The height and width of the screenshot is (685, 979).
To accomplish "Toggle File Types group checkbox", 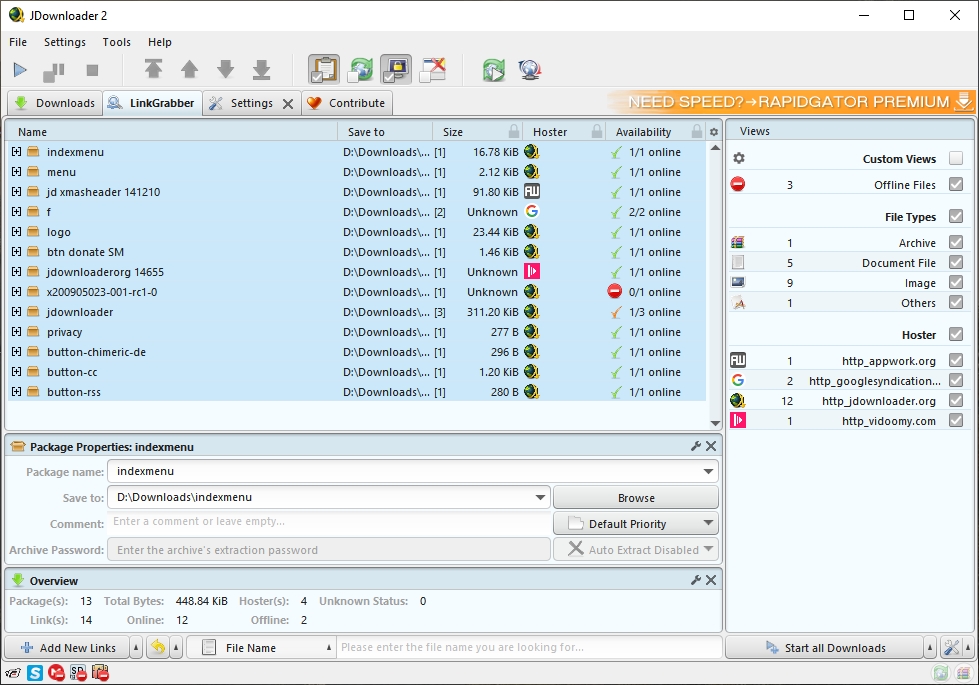I will 955,216.
